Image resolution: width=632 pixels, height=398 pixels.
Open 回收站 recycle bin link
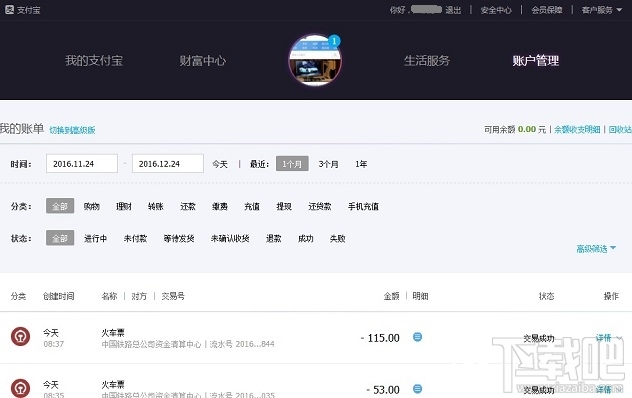tap(620, 129)
